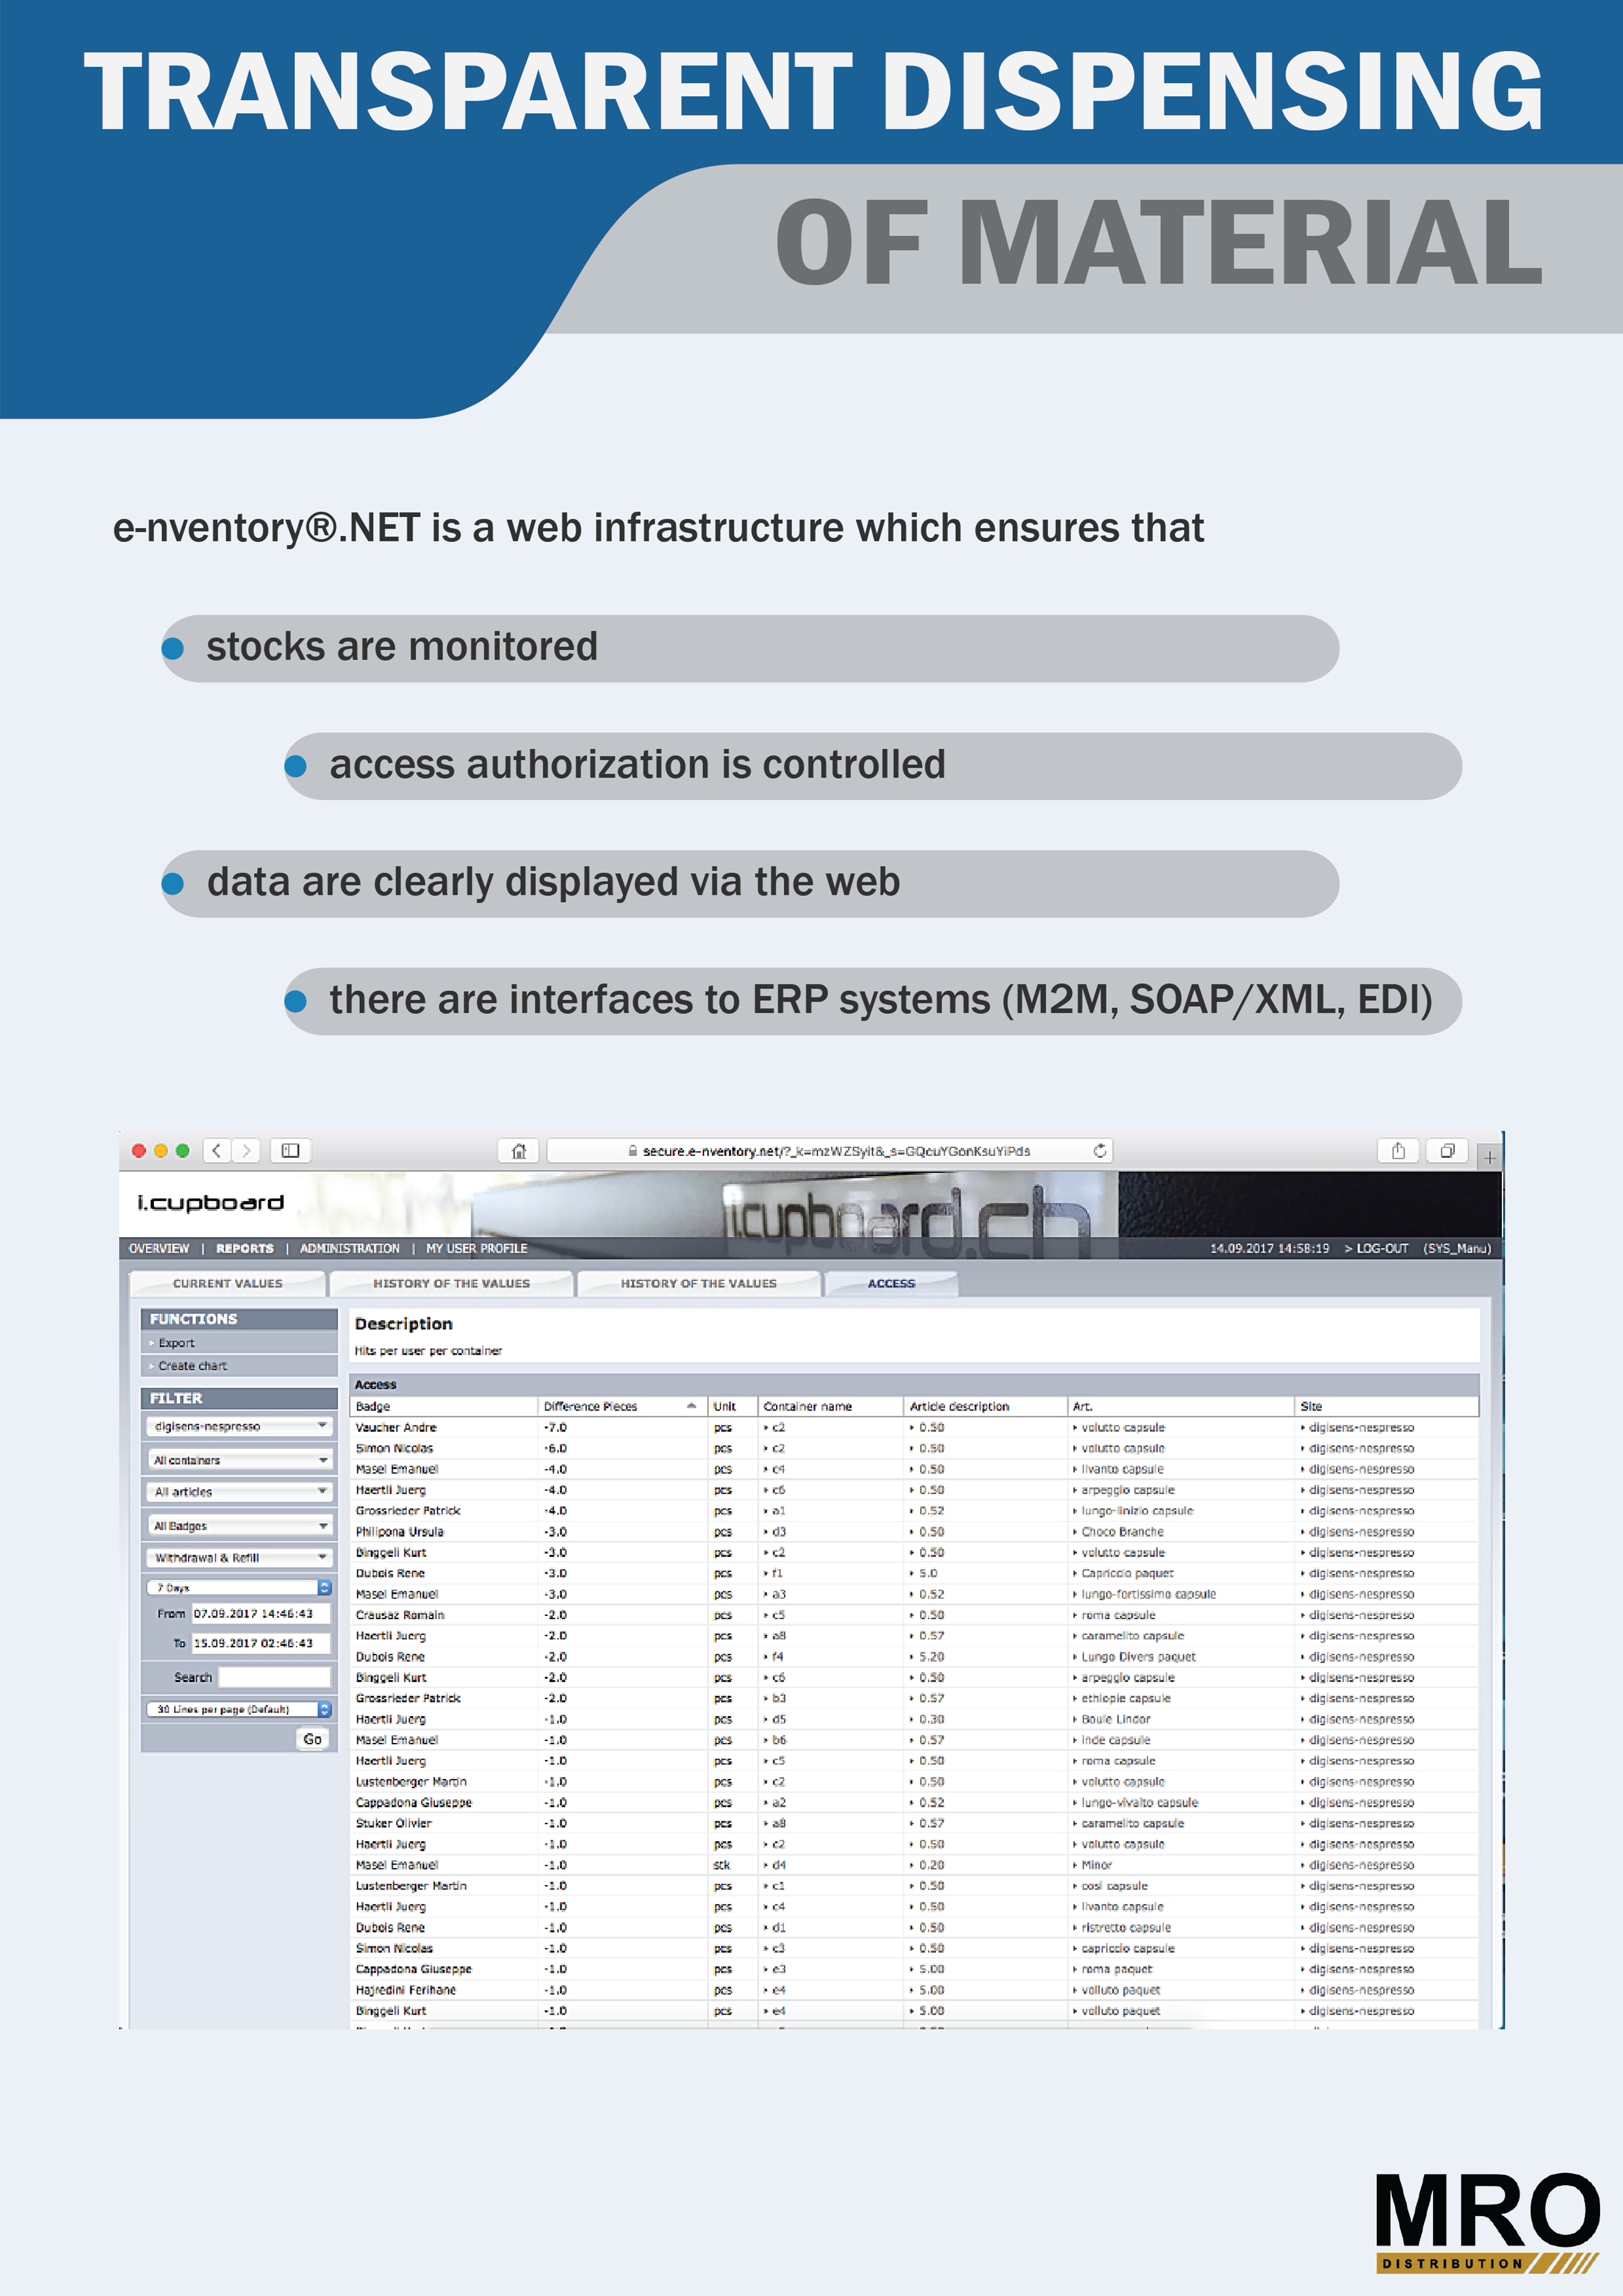
Task: Show all tabs overview icon
Action: click(x=1446, y=1151)
